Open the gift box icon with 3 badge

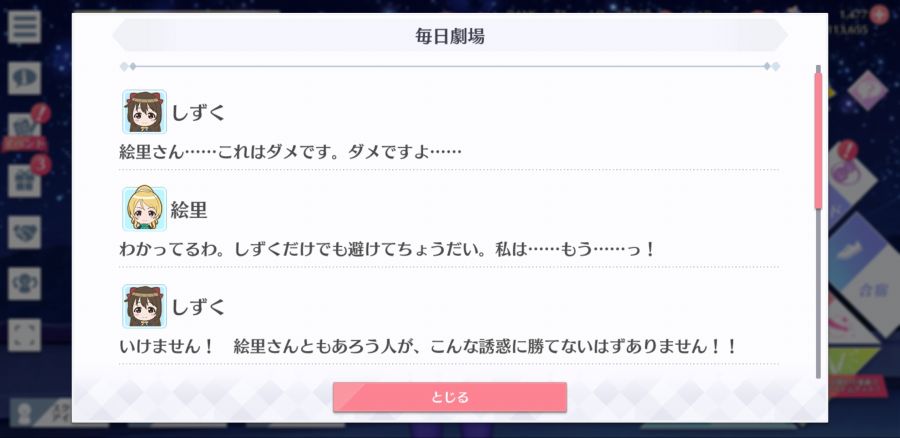pyautogui.click(x=25, y=180)
